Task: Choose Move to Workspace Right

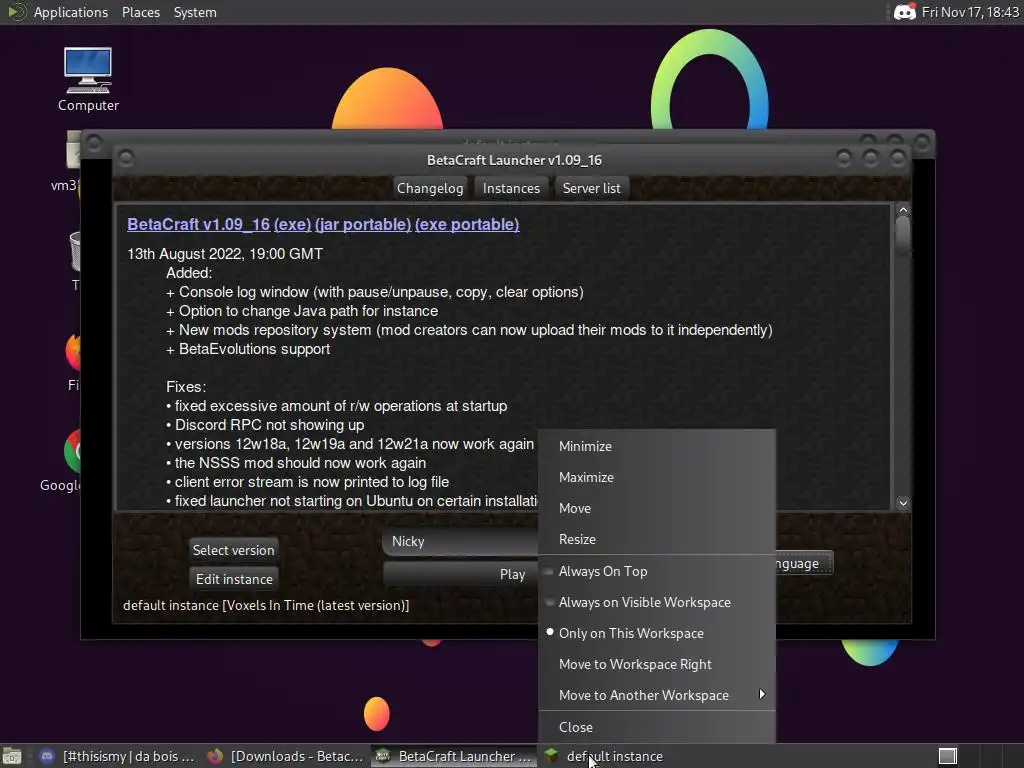Action: [x=657, y=665]
